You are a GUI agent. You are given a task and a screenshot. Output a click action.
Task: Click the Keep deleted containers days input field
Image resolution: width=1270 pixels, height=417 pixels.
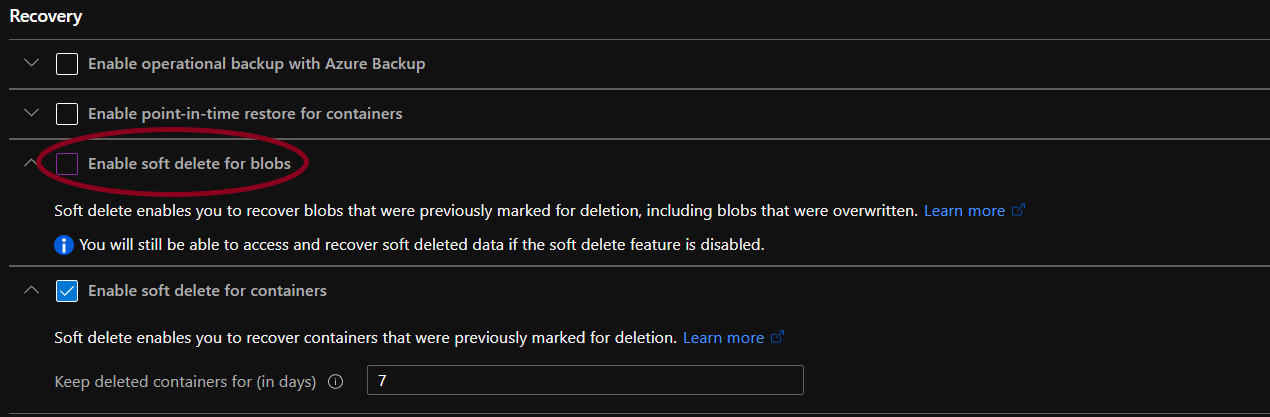(x=585, y=381)
